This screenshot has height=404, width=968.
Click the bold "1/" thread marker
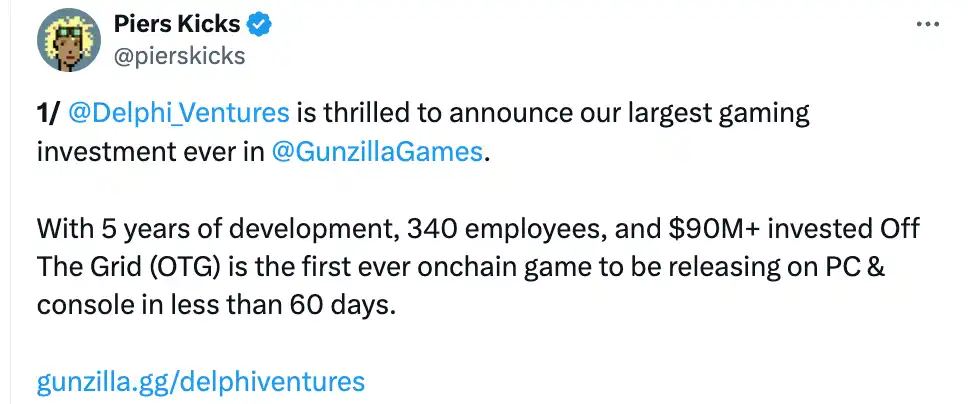48,114
